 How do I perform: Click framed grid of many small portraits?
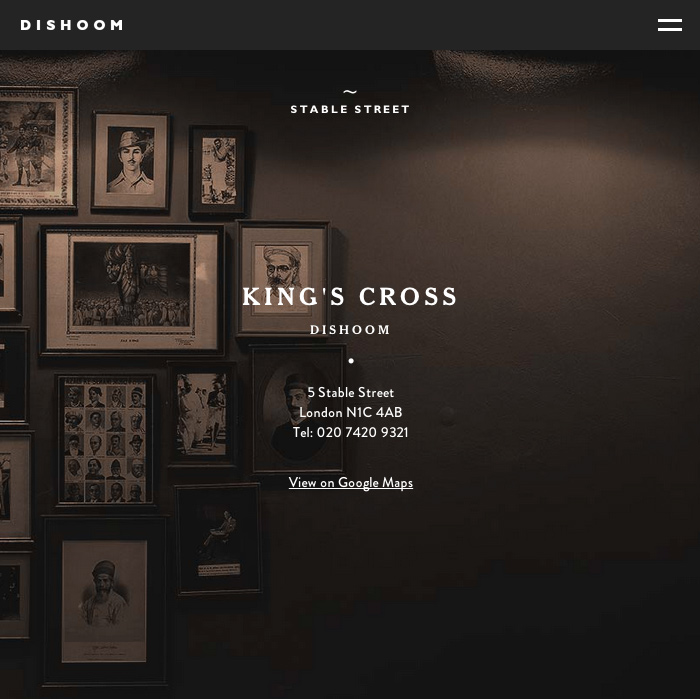(x=105, y=441)
